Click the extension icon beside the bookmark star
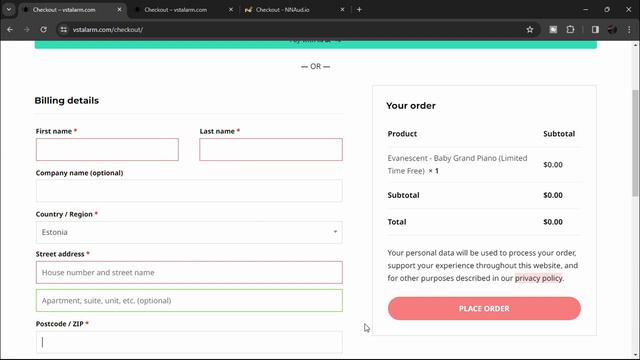The width and height of the screenshot is (640, 360). [553, 29]
